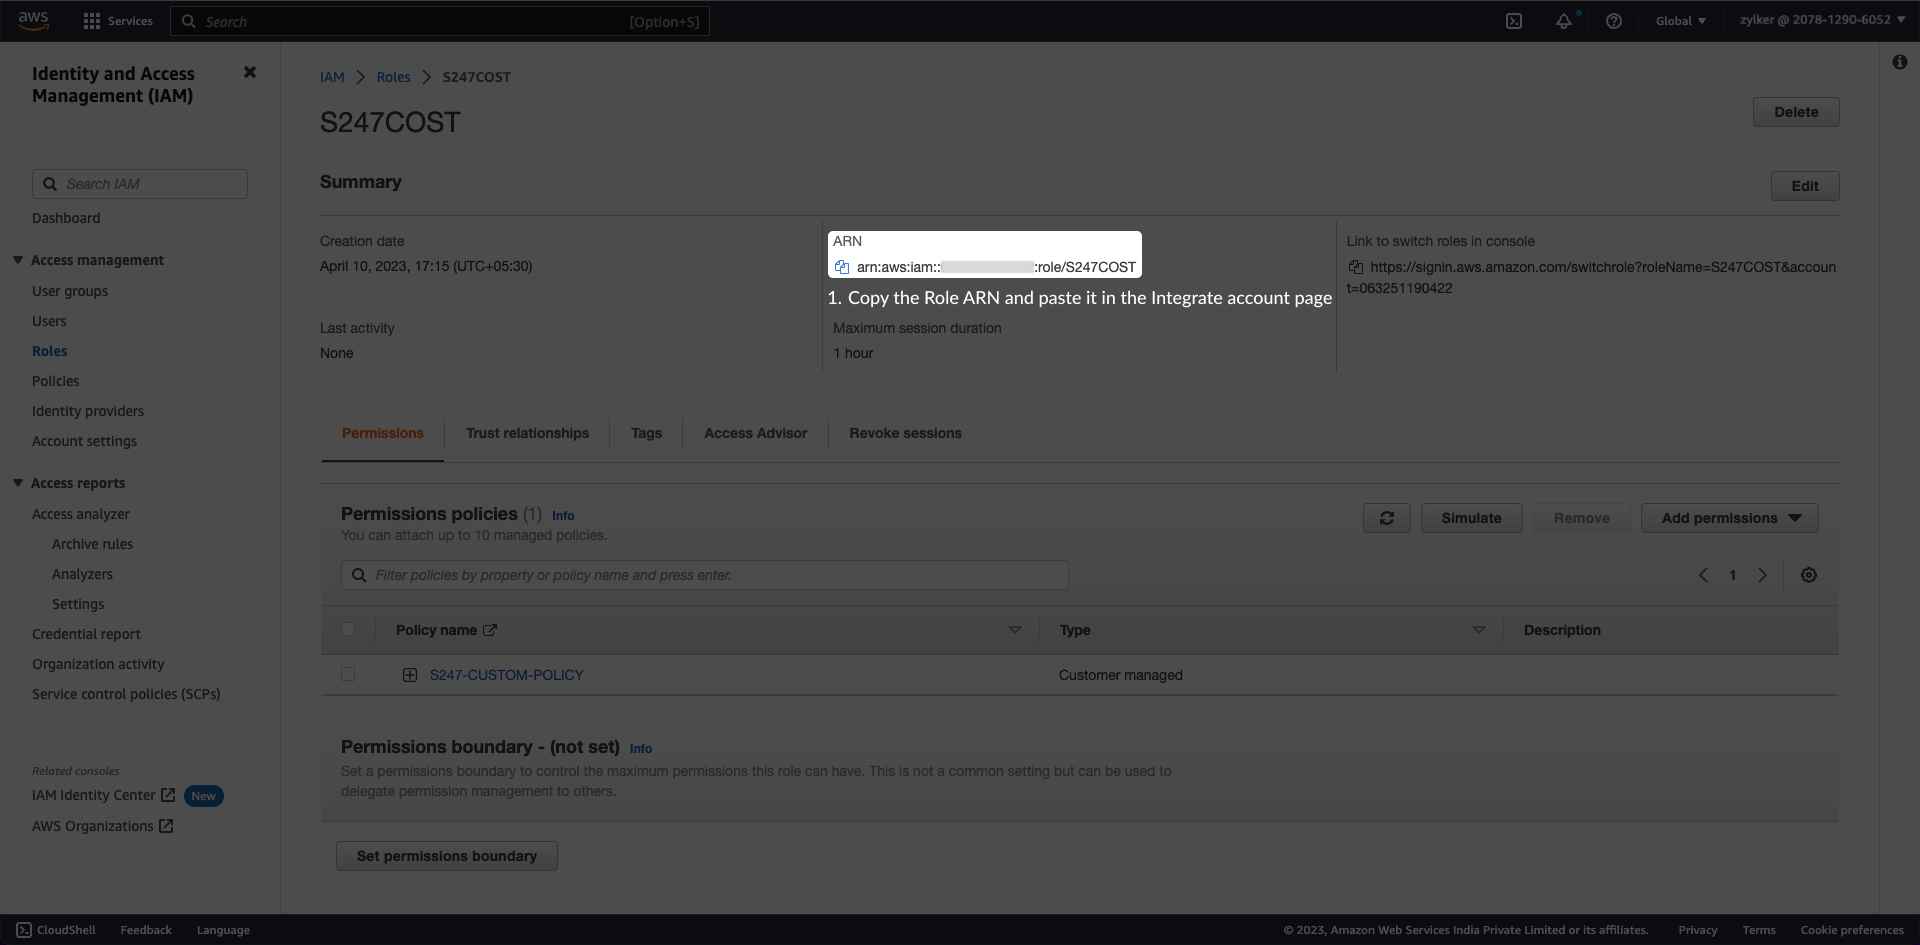The height and width of the screenshot is (945, 1920).
Task: Open the zylker account menu
Action: click(x=1822, y=20)
